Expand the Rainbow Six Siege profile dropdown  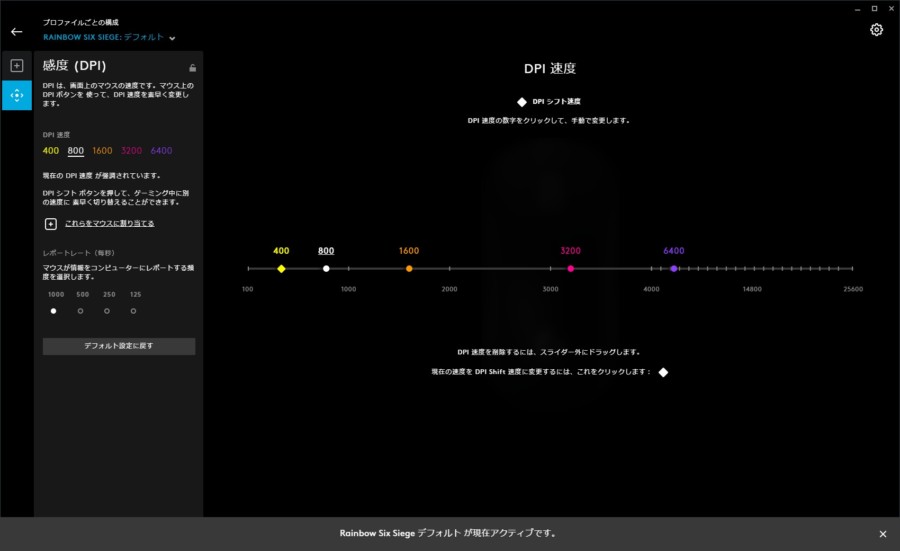click(172, 38)
